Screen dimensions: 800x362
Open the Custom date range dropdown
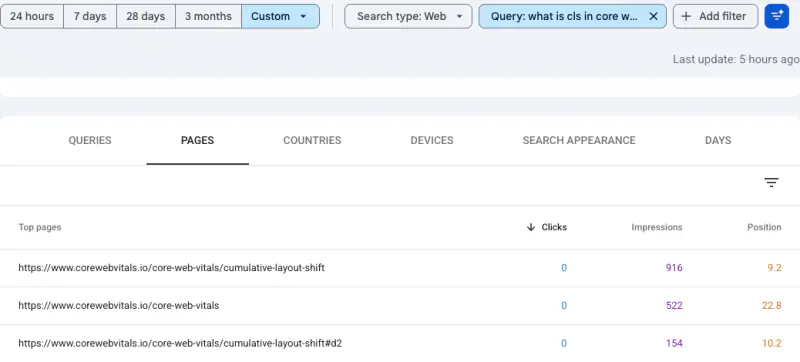[280, 16]
